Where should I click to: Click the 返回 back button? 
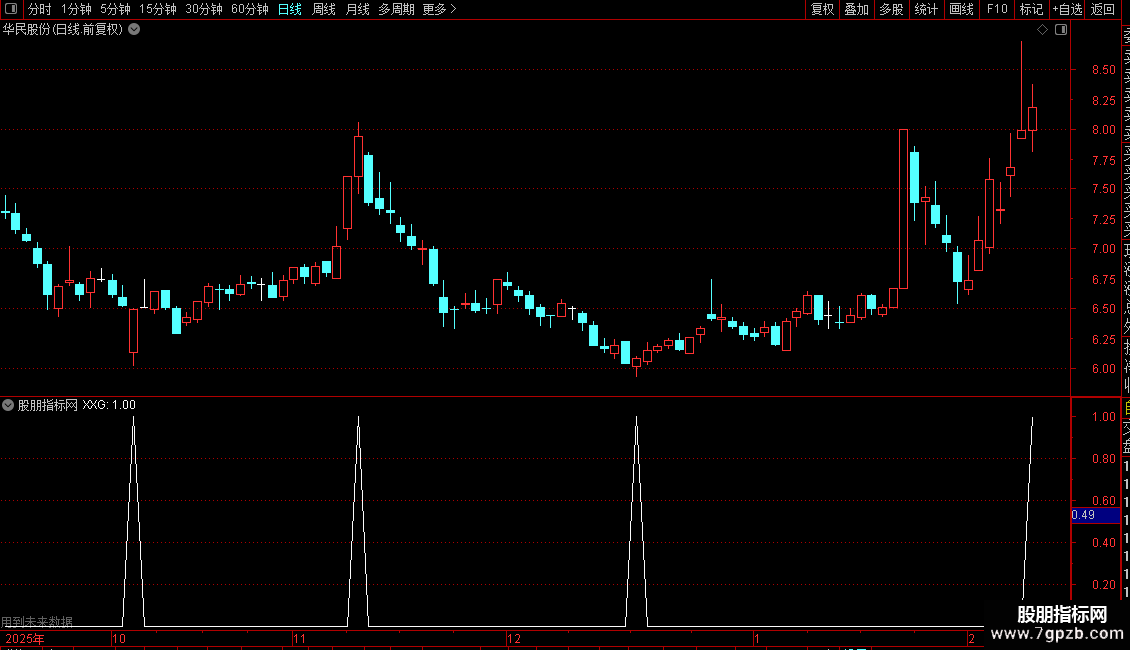click(x=1103, y=9)
